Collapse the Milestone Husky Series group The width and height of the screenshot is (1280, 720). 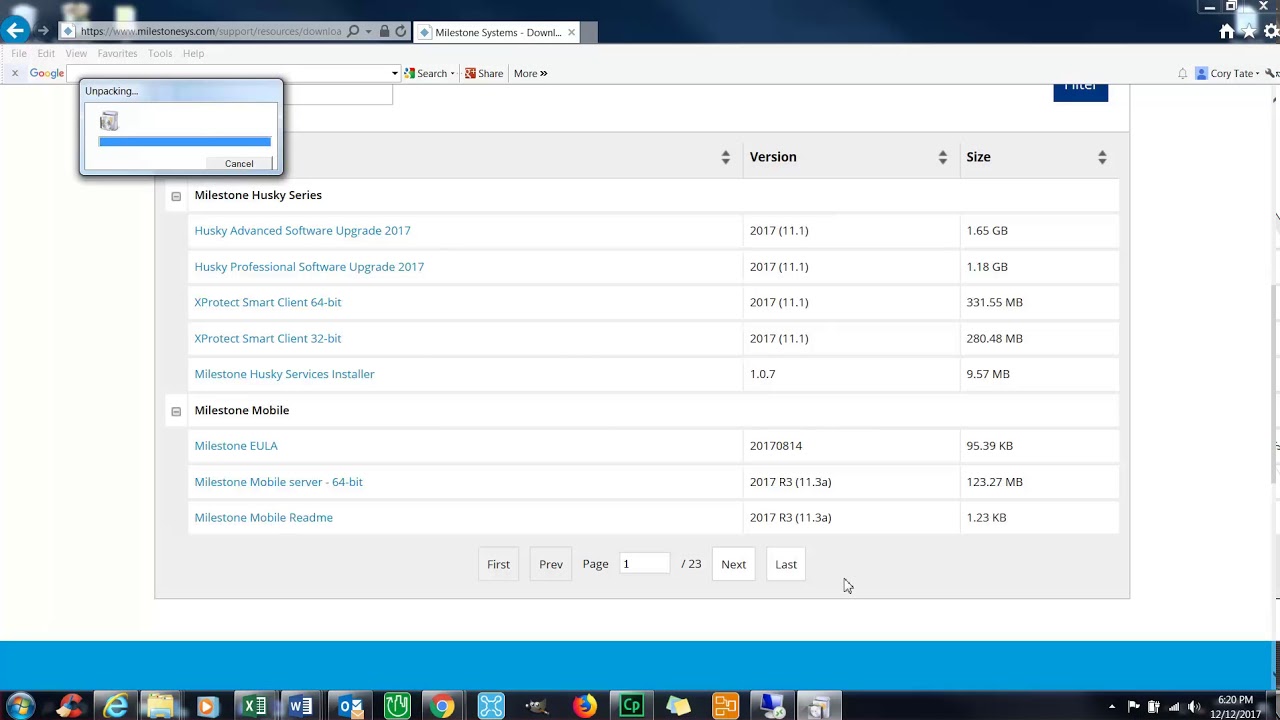point(176,196)
